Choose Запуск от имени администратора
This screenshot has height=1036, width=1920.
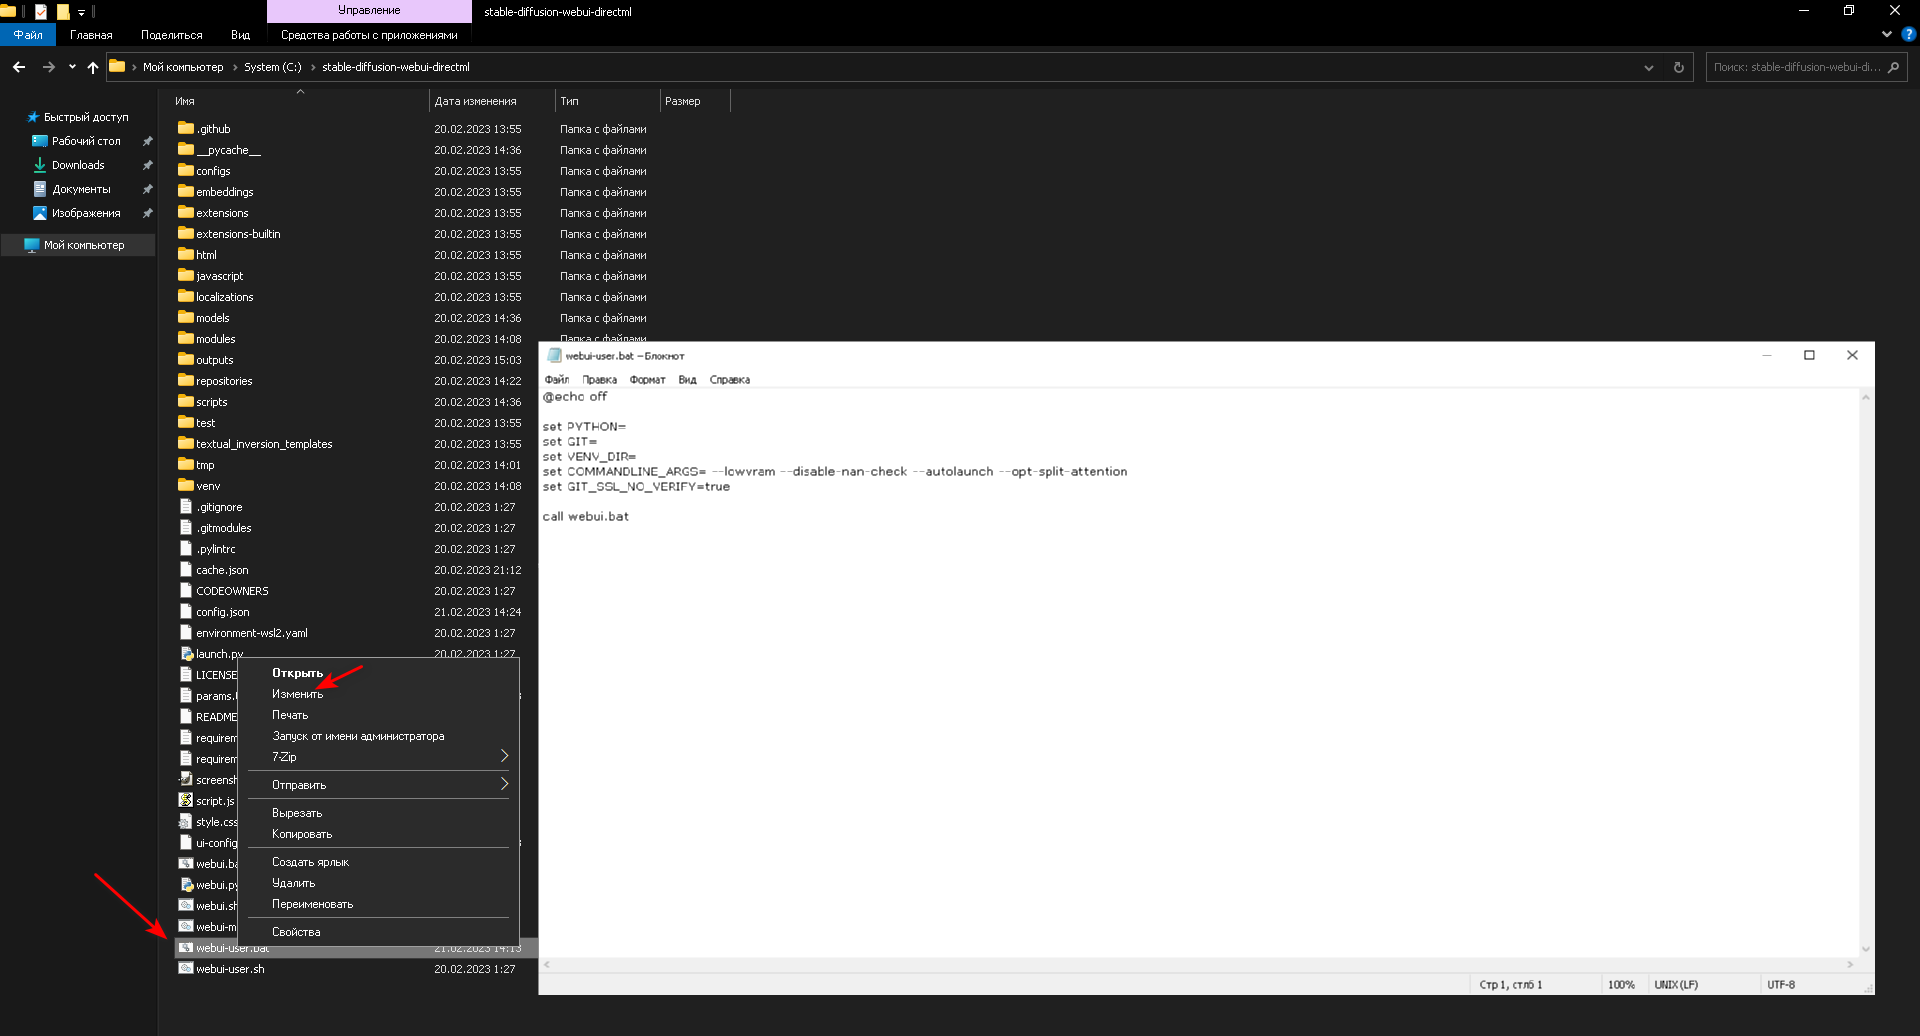coord(378,736)
